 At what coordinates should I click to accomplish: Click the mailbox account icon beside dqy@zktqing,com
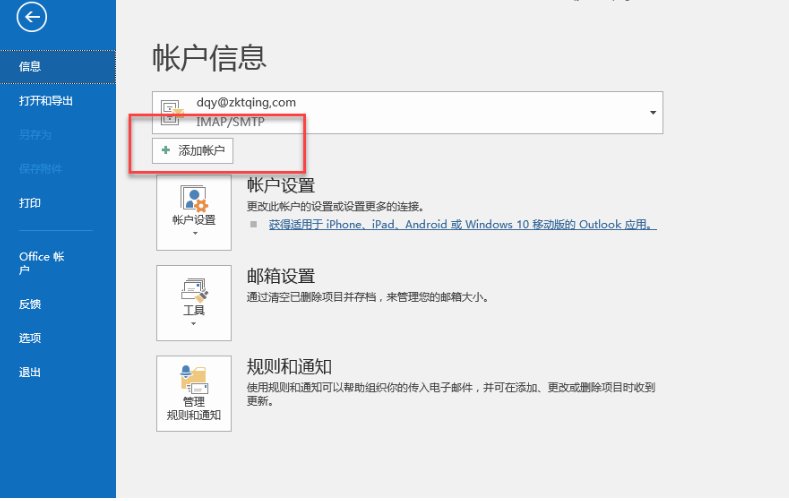tap(172, 112)
